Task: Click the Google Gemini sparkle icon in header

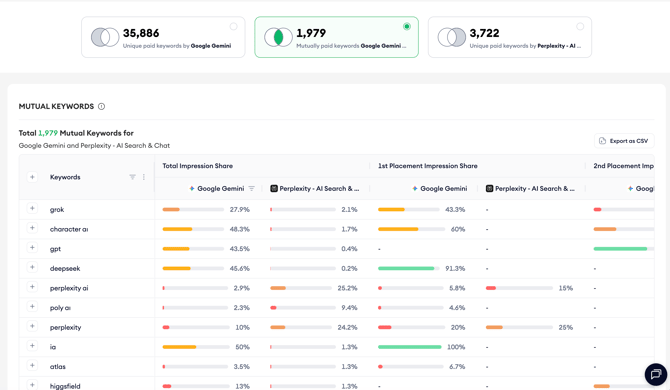Action: click(192, 188)
